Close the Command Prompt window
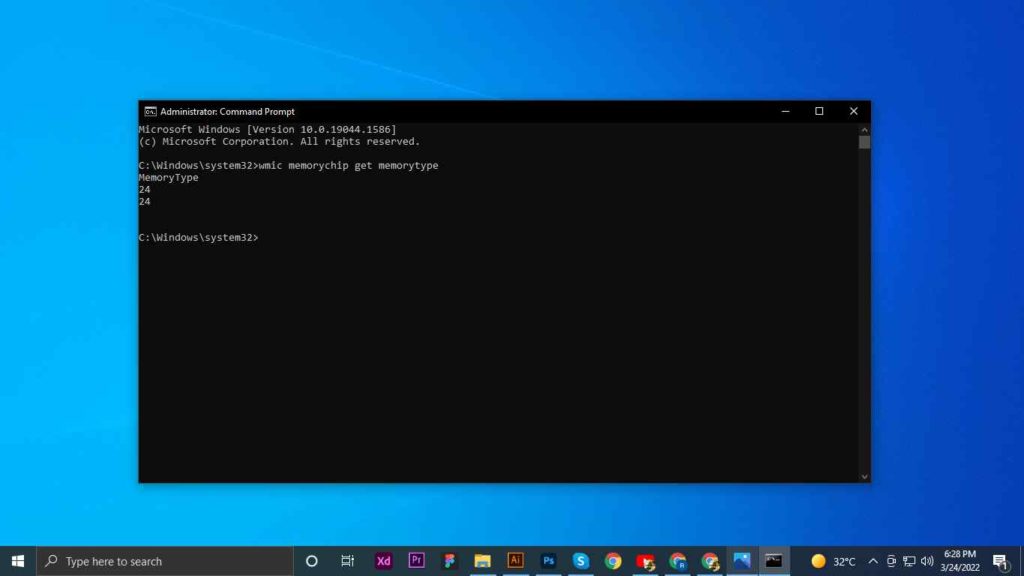The width and height of the screenshot is (1024, 576). pos(854,112)
